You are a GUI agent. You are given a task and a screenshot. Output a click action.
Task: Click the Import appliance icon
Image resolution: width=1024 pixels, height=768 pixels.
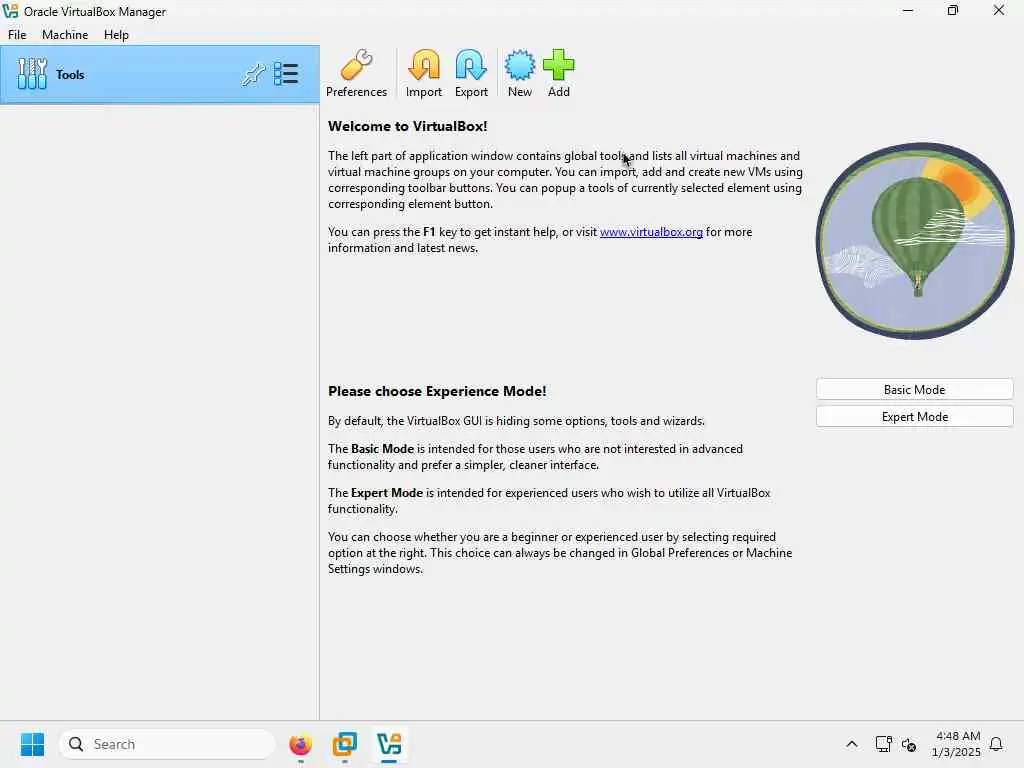(x=424, y=73)
